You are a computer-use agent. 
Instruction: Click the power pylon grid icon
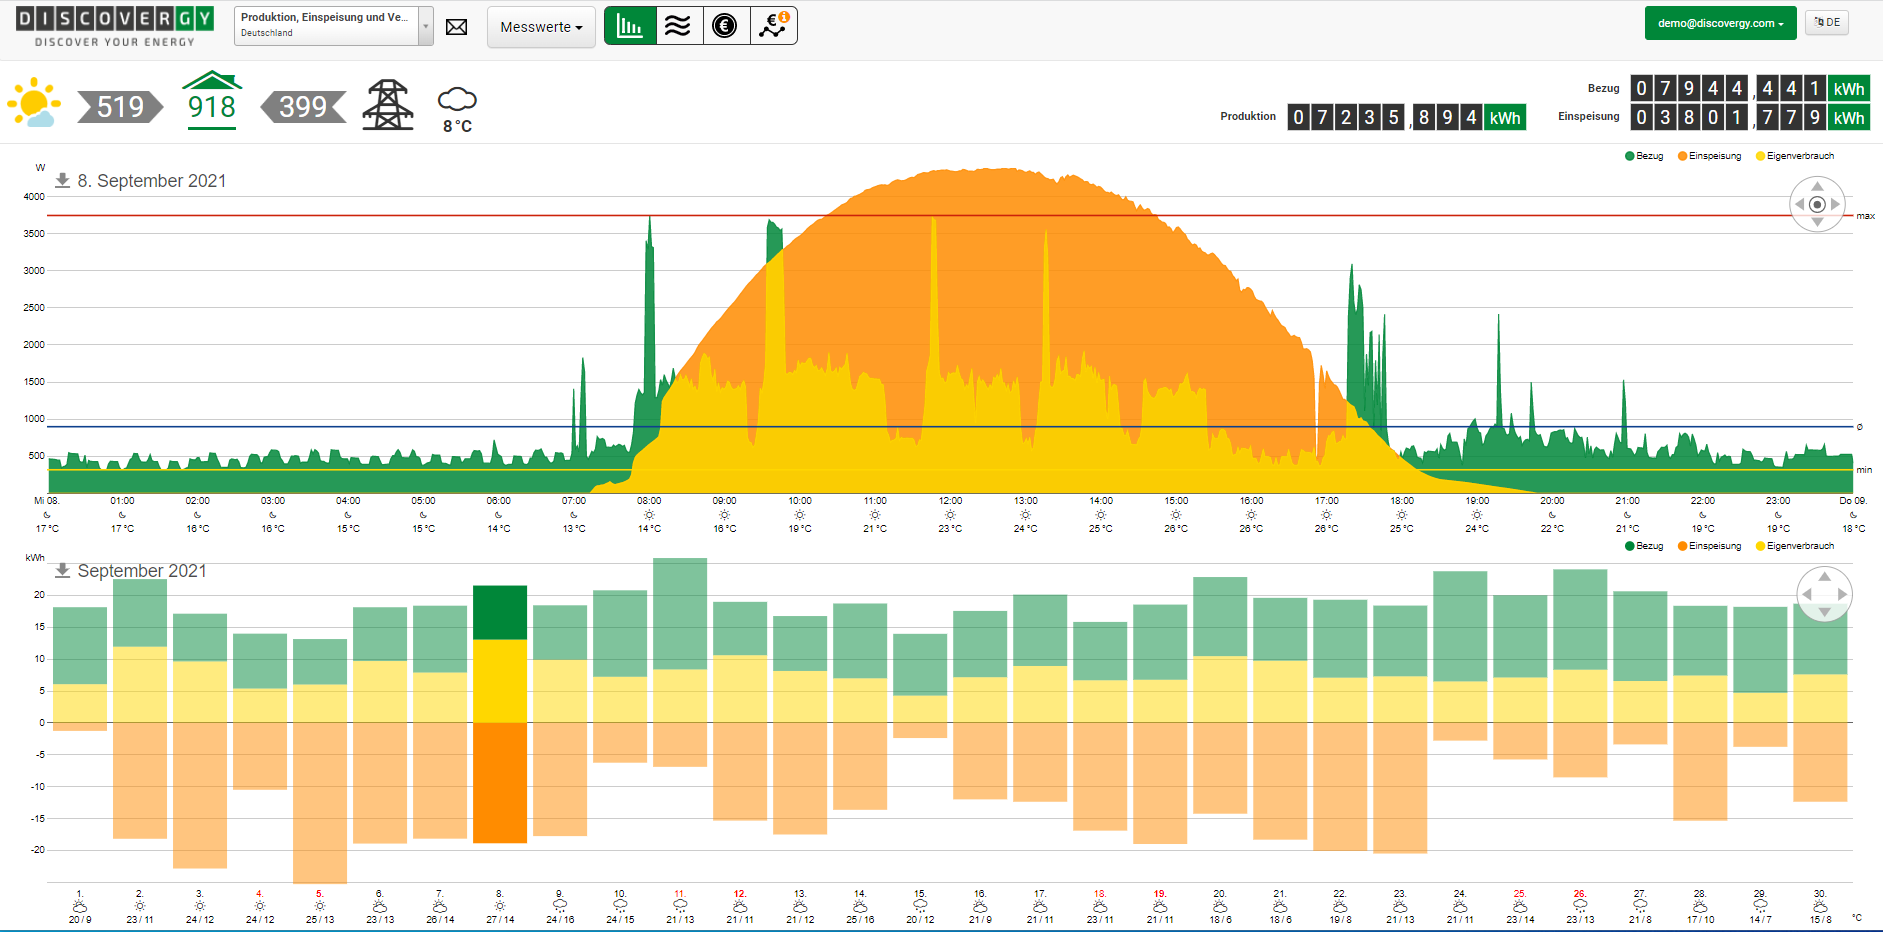tap(388, 105)
